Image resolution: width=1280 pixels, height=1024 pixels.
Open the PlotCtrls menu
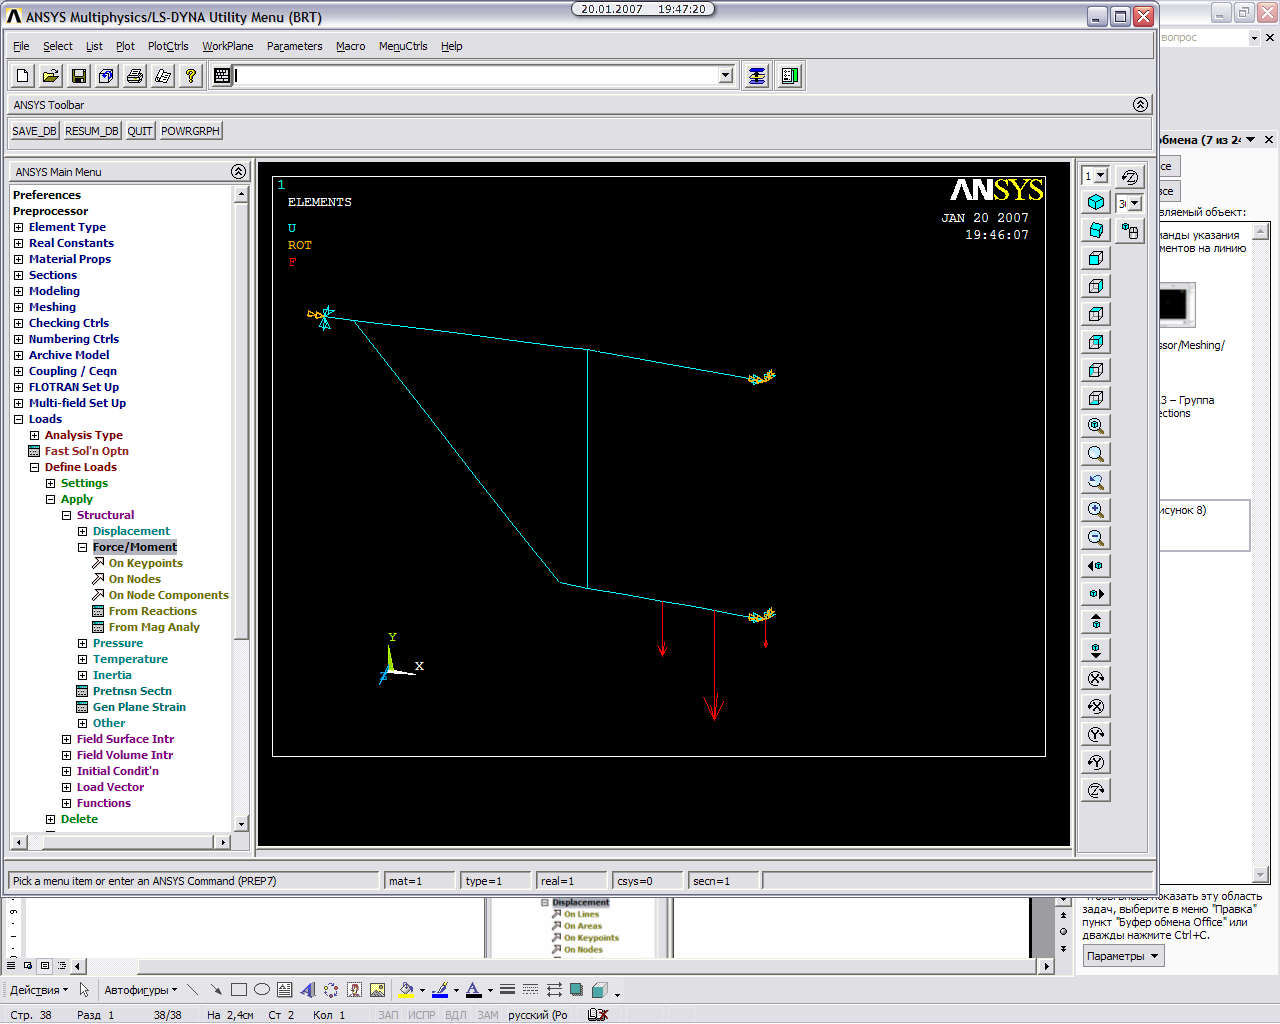tap(168, 46)
